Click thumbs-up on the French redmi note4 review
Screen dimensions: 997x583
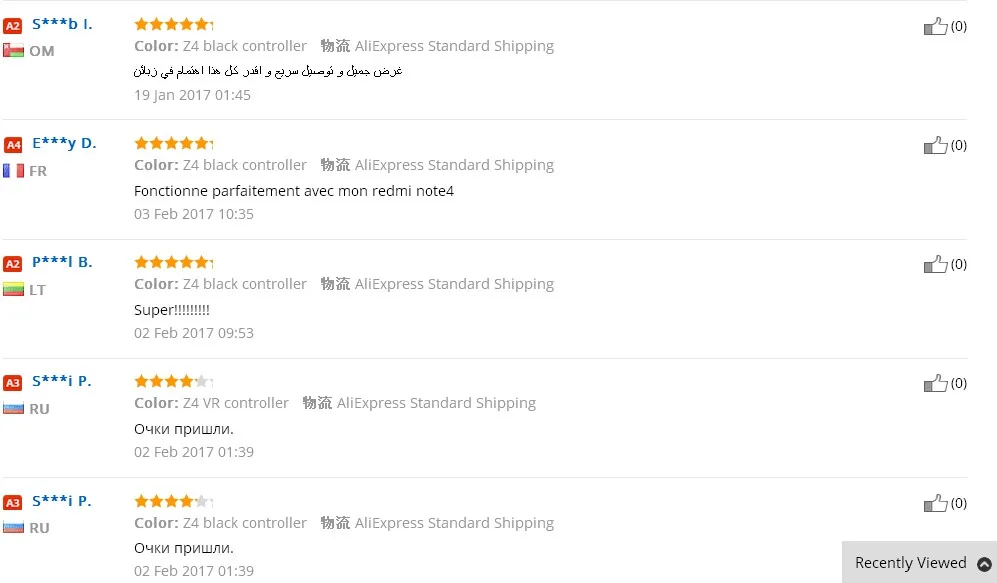coord(935,145)
